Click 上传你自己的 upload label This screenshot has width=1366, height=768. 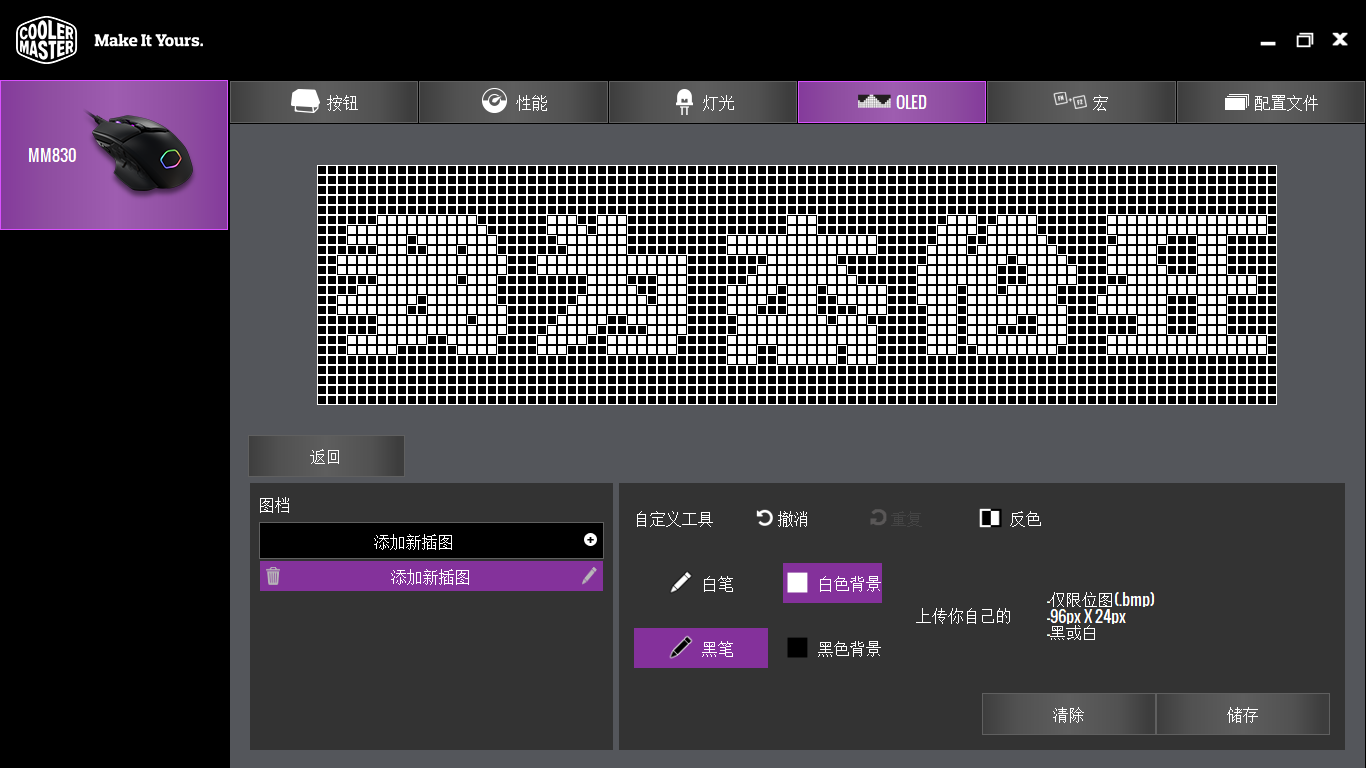click(x=963, y=617)
